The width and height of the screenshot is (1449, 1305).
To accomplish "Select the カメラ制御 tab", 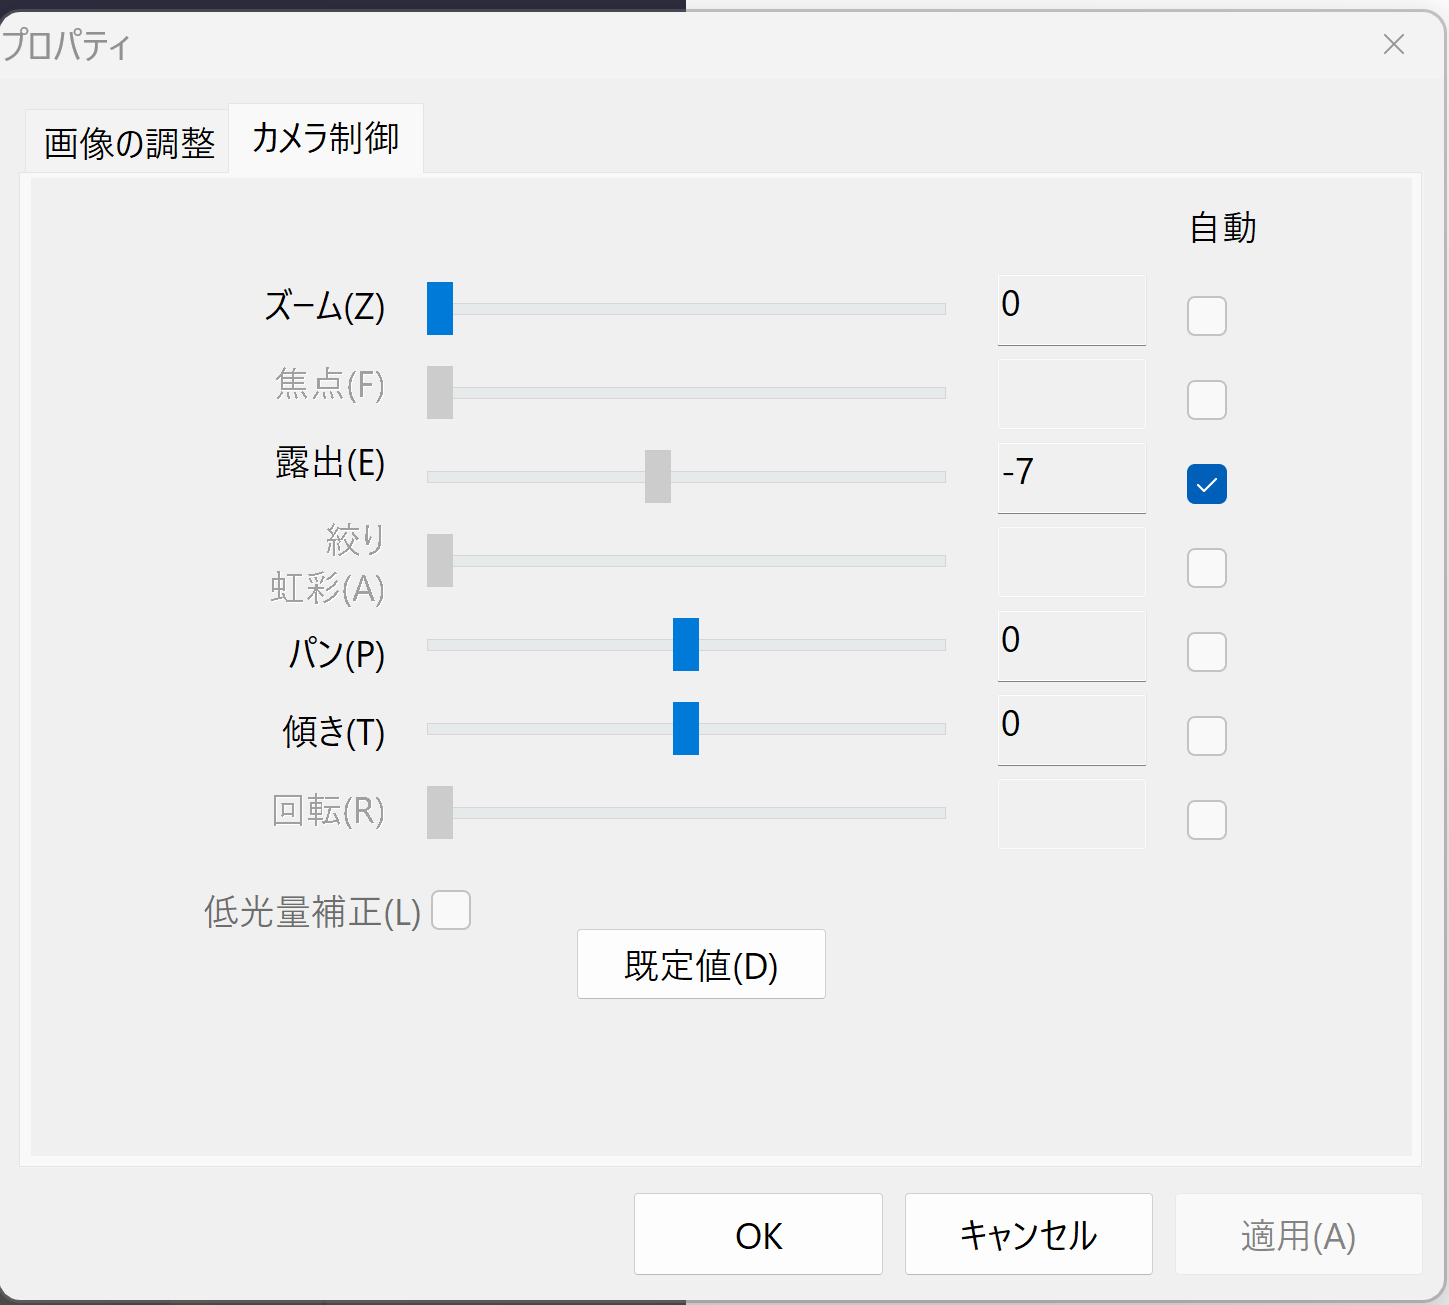I will click(x=325, y=139).
